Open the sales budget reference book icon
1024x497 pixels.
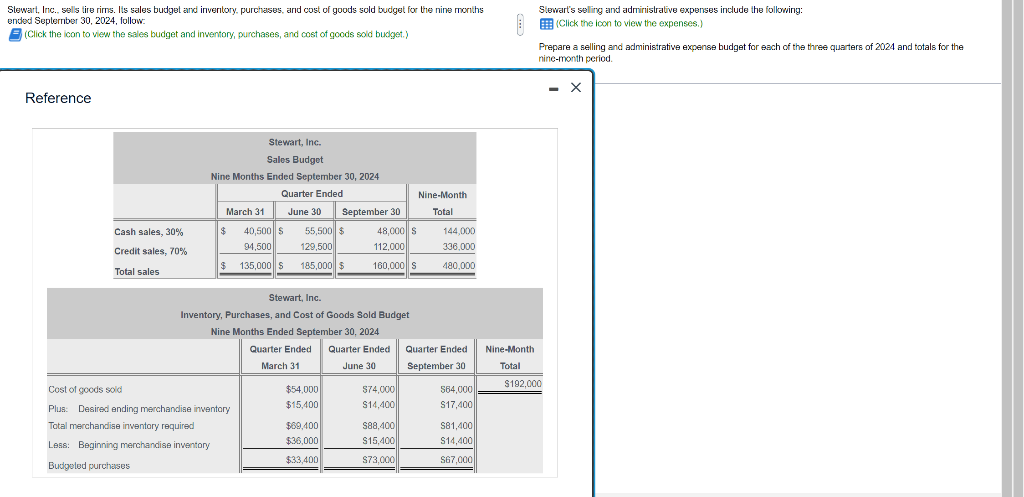(15, 35)
